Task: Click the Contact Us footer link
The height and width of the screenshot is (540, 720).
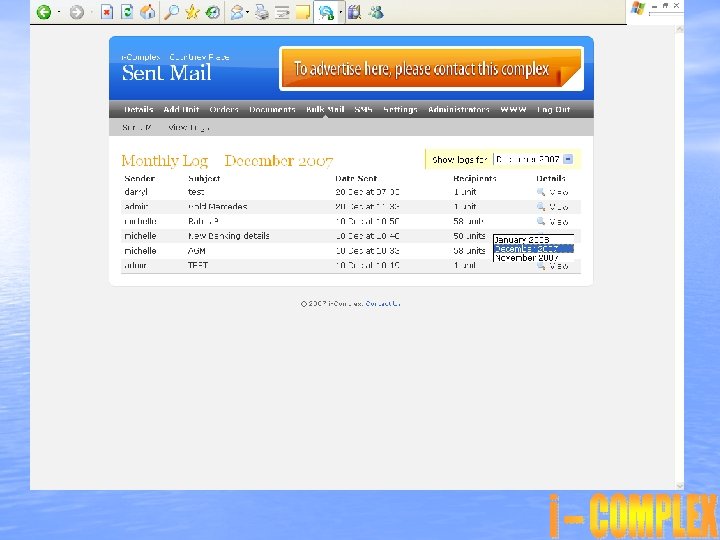Action: 382,304
